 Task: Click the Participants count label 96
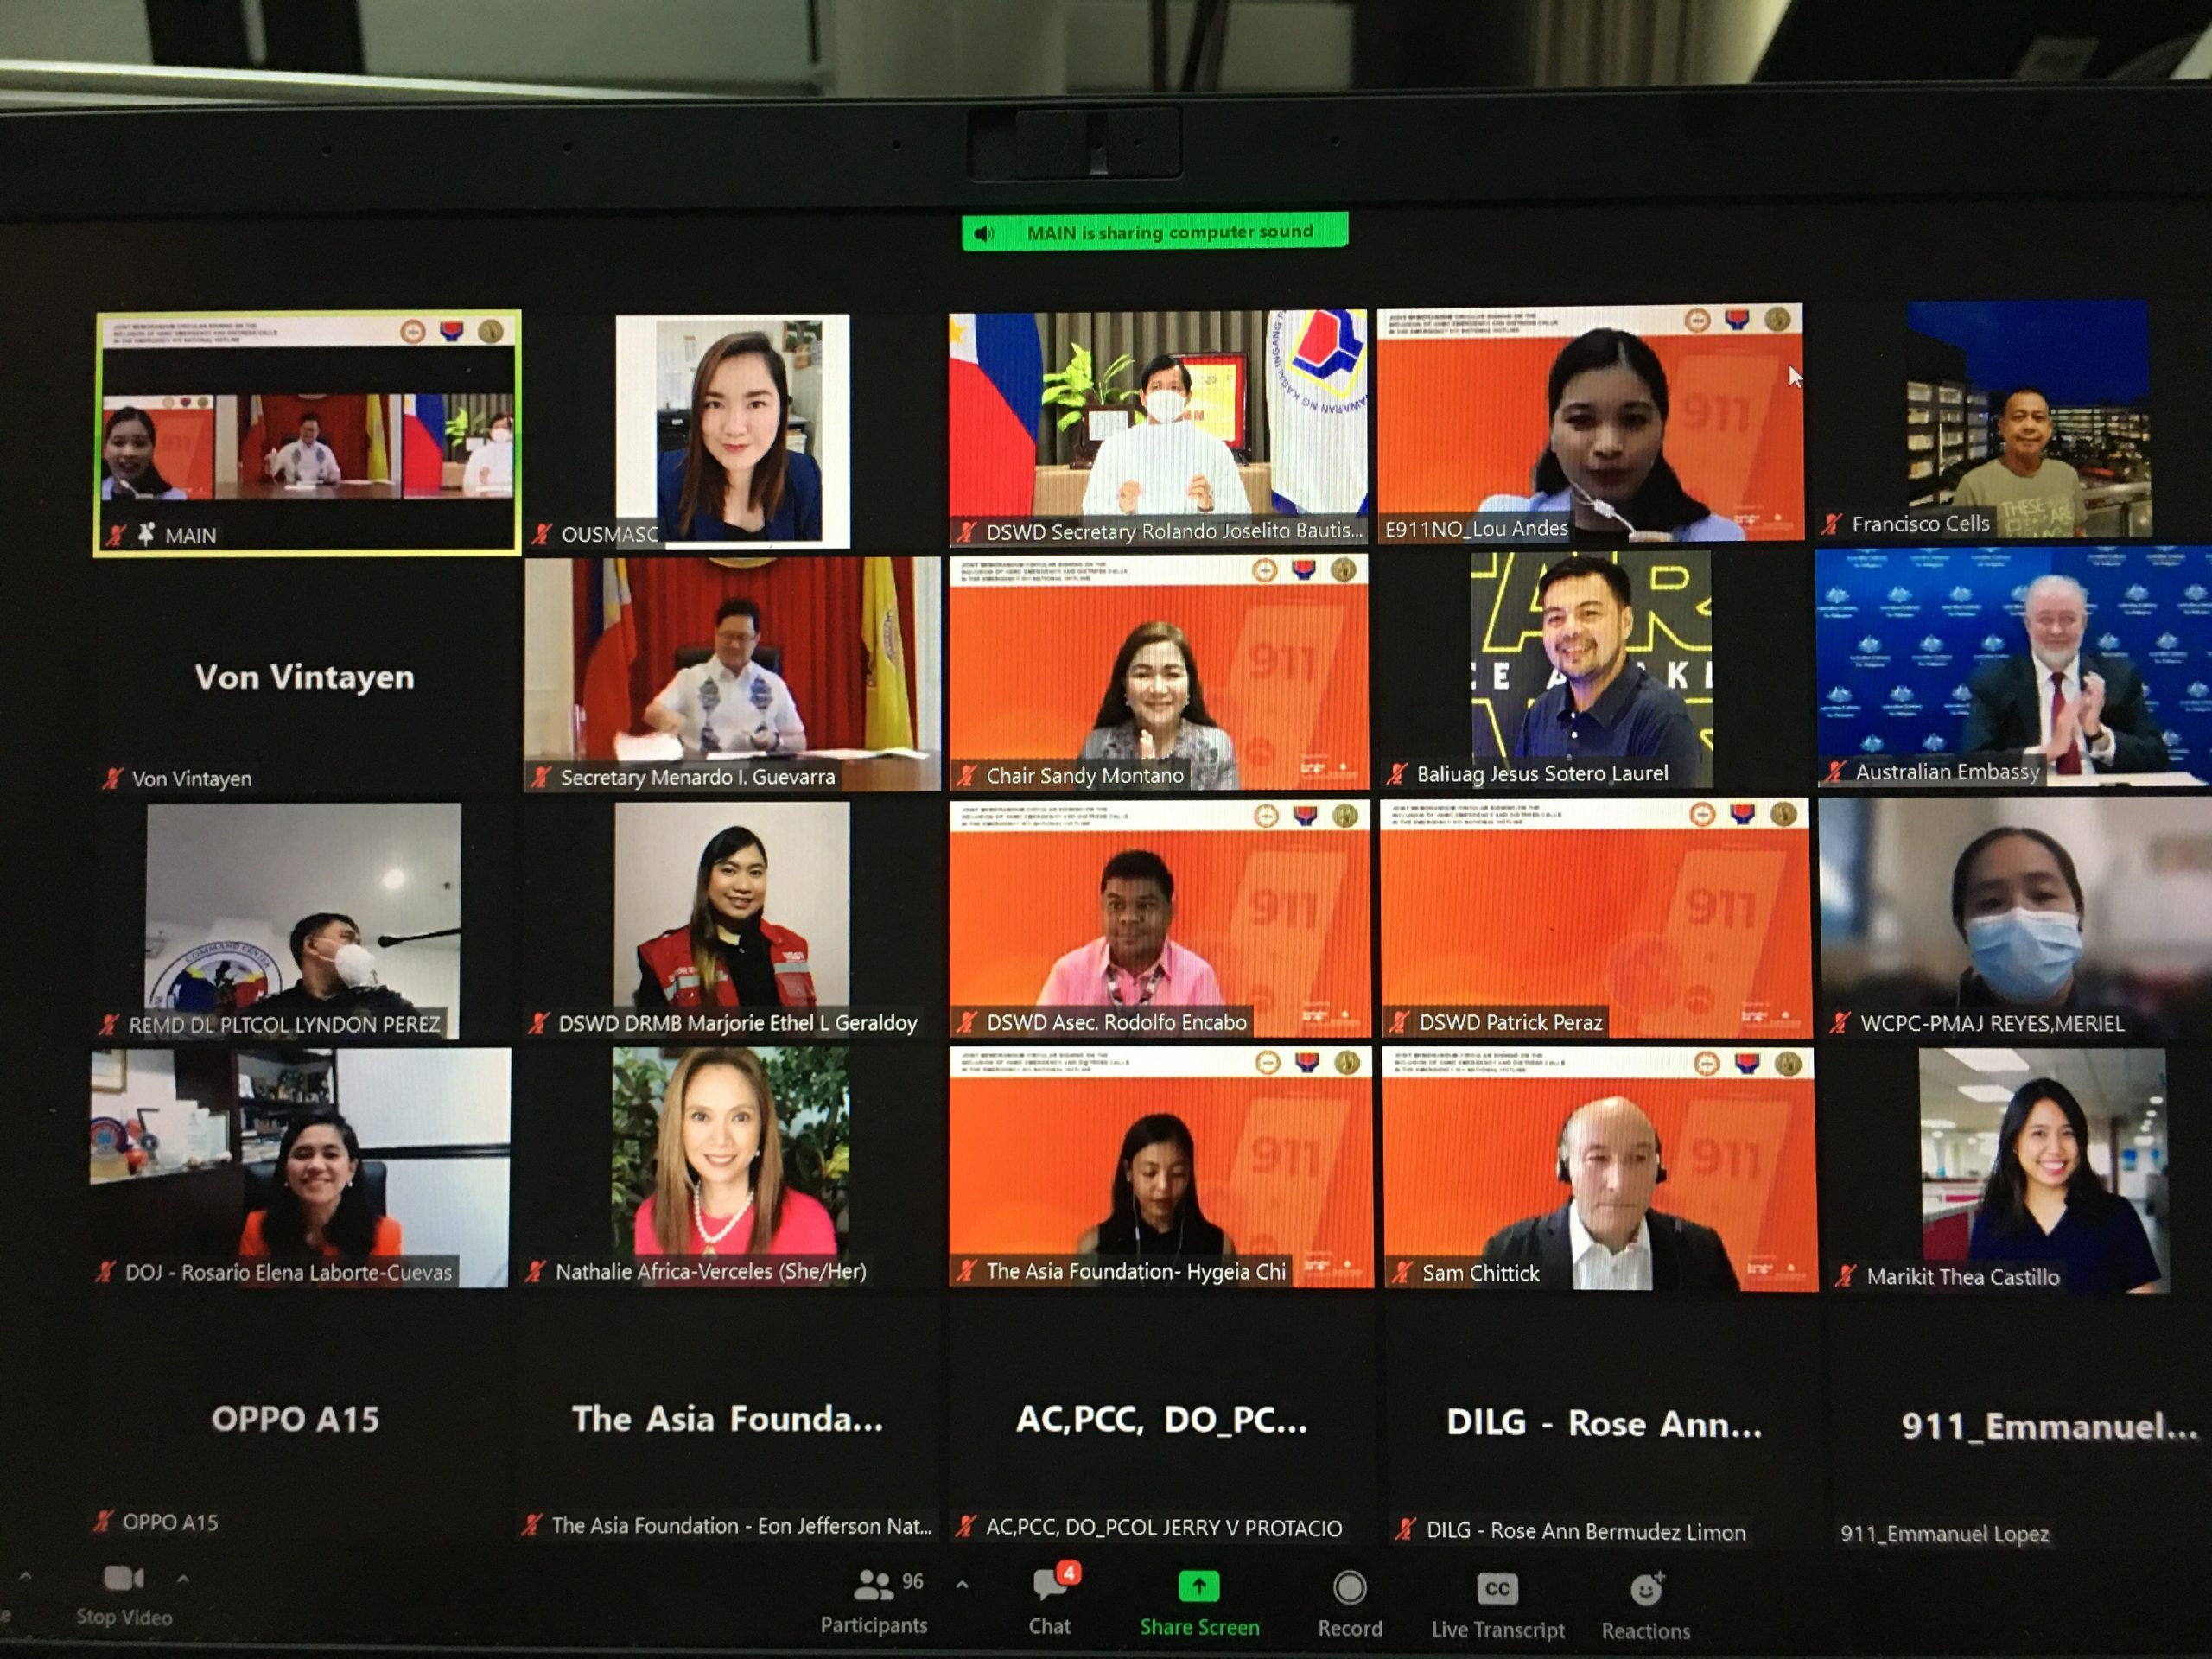912,1581
